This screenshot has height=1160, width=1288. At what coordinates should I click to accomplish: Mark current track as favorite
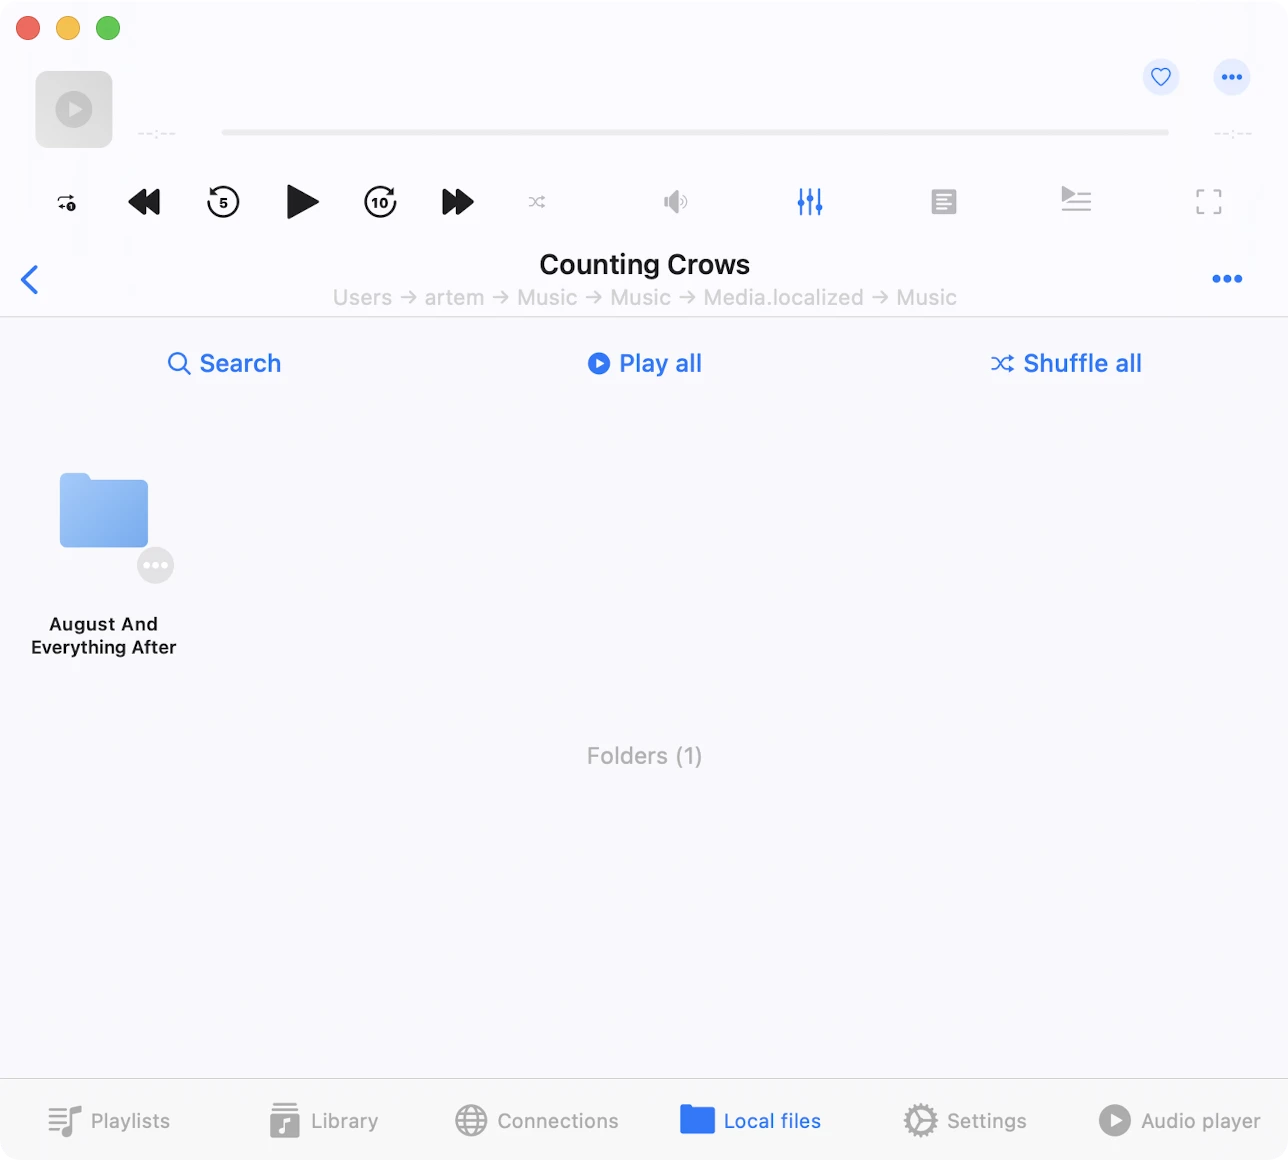pos(1160,77)
